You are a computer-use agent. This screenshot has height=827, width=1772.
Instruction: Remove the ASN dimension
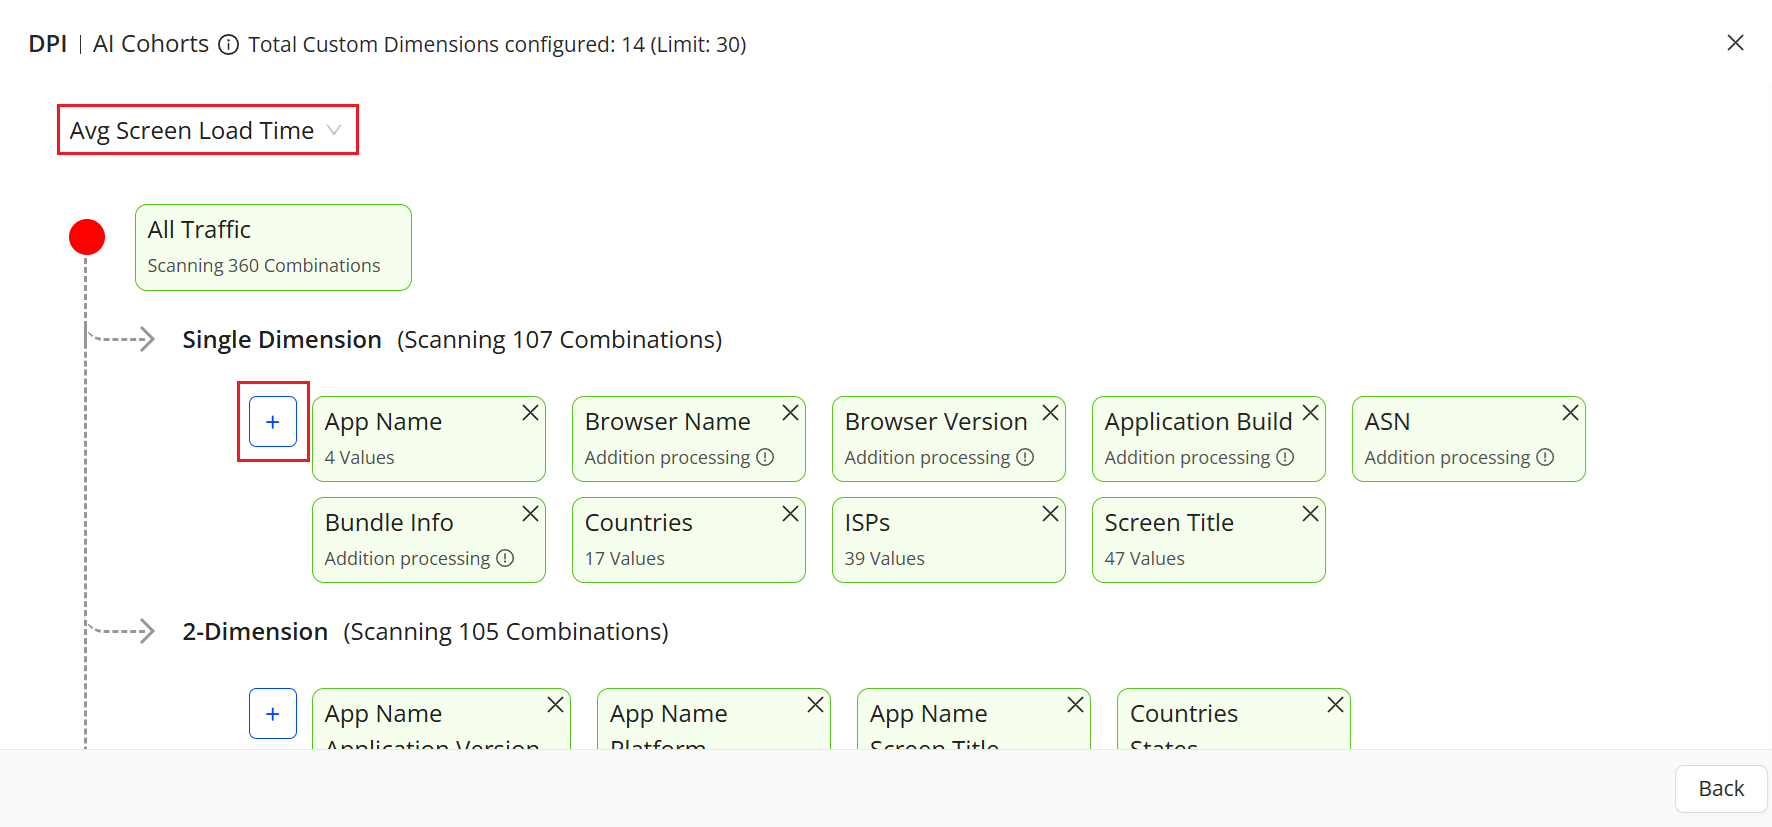(1571, 413)
